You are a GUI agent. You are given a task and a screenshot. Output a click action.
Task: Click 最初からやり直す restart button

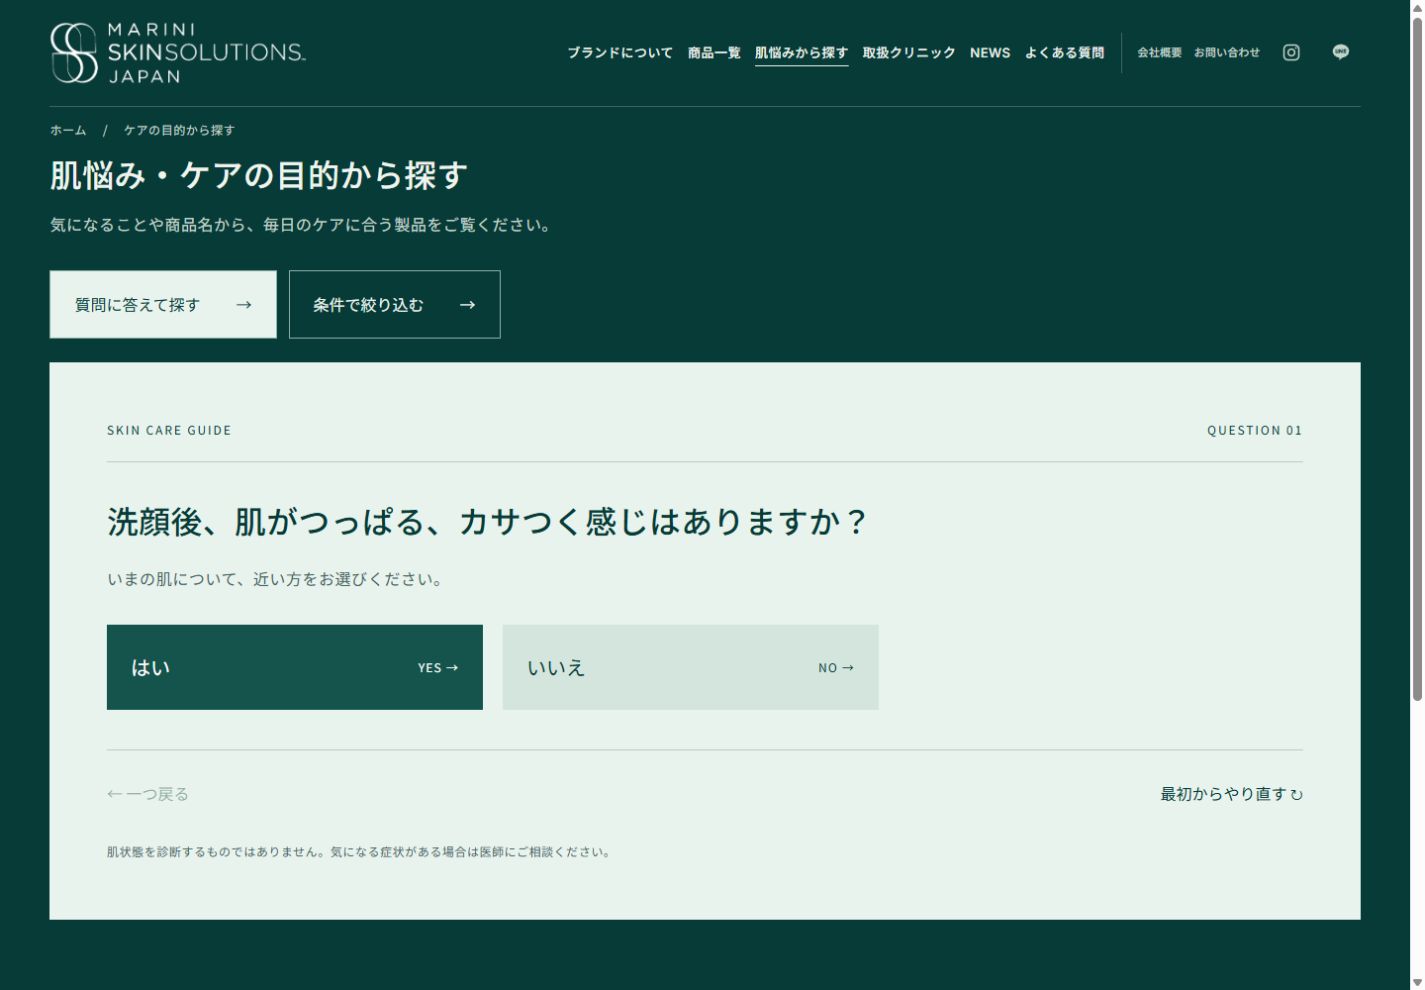[1231, 794]
